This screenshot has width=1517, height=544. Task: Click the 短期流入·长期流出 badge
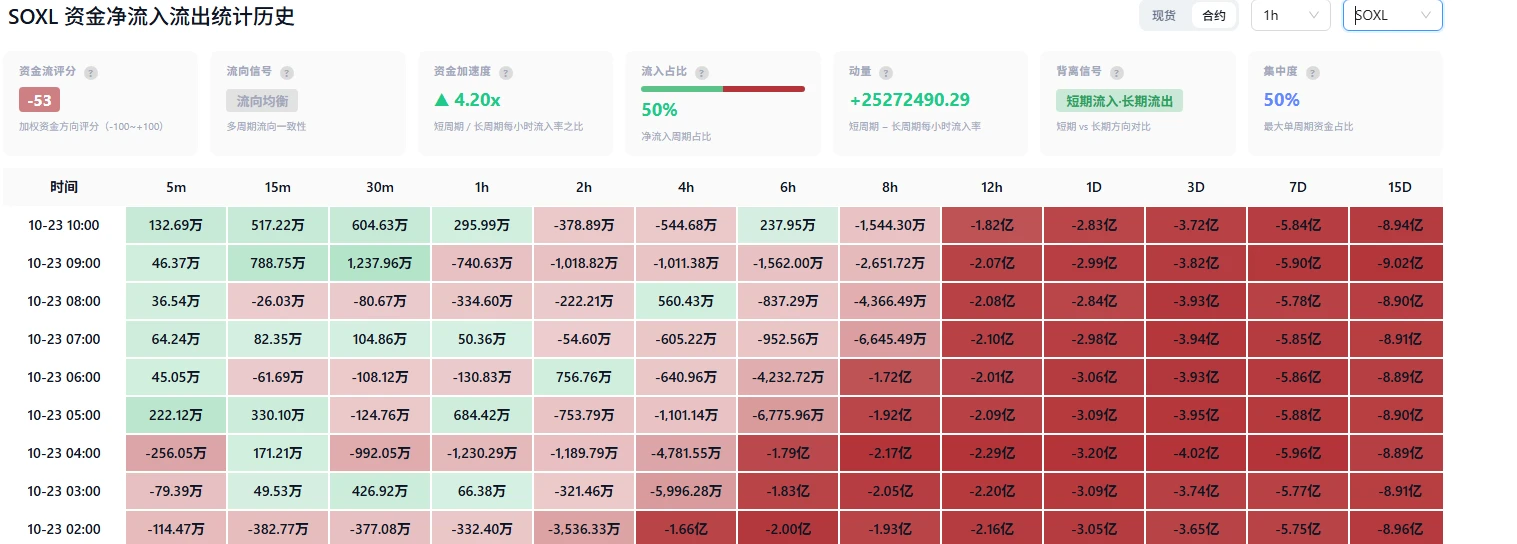tap(1120, 101)
